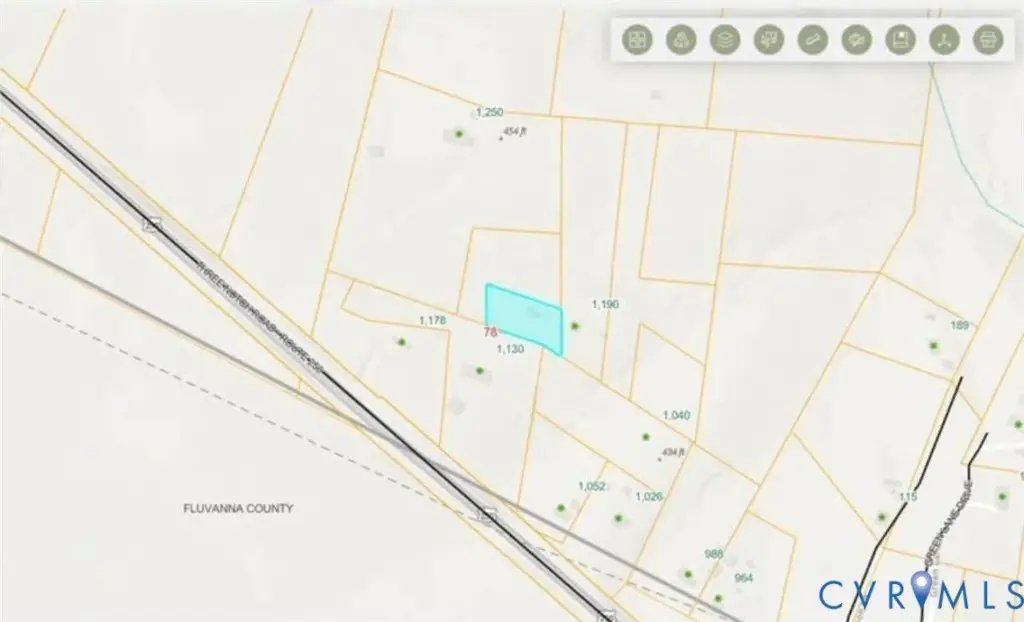This screenshot has width=1024, height=622.
Task: Click the FLUVANNA COUNTY map label
Action: (x=238, y=508)
